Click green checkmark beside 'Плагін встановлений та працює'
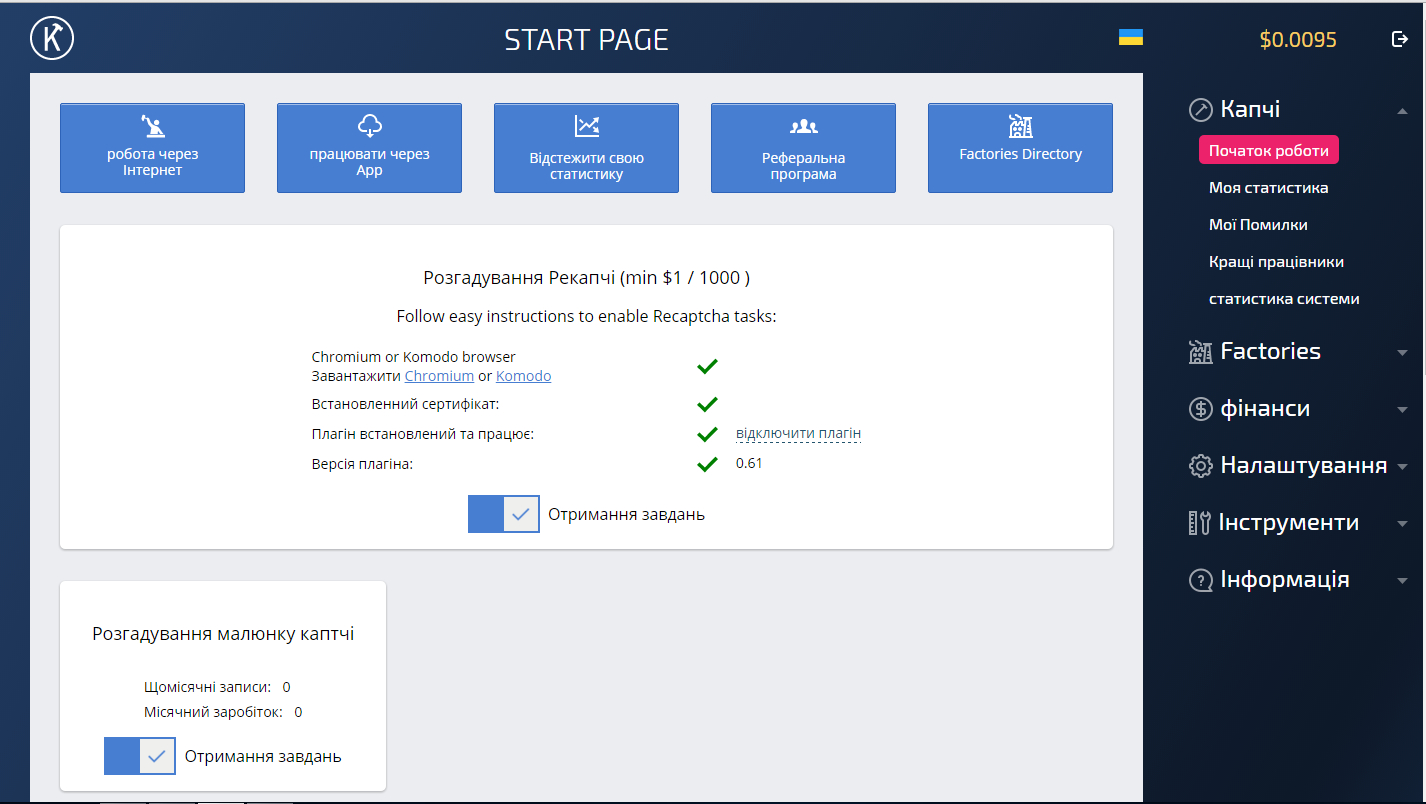 pyautogui.click(x=707, y=434)
